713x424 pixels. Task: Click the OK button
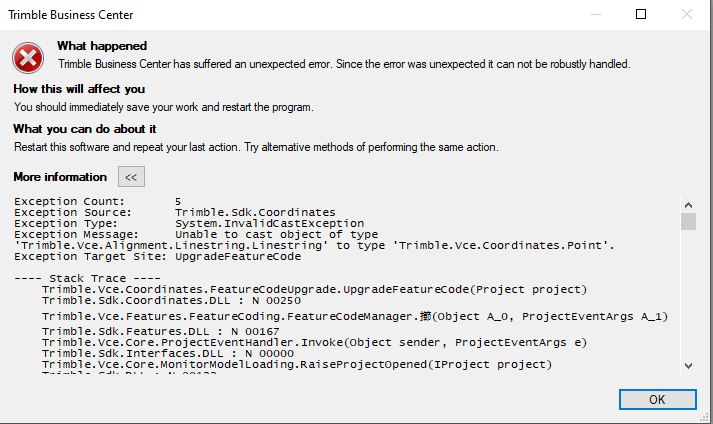657,399
